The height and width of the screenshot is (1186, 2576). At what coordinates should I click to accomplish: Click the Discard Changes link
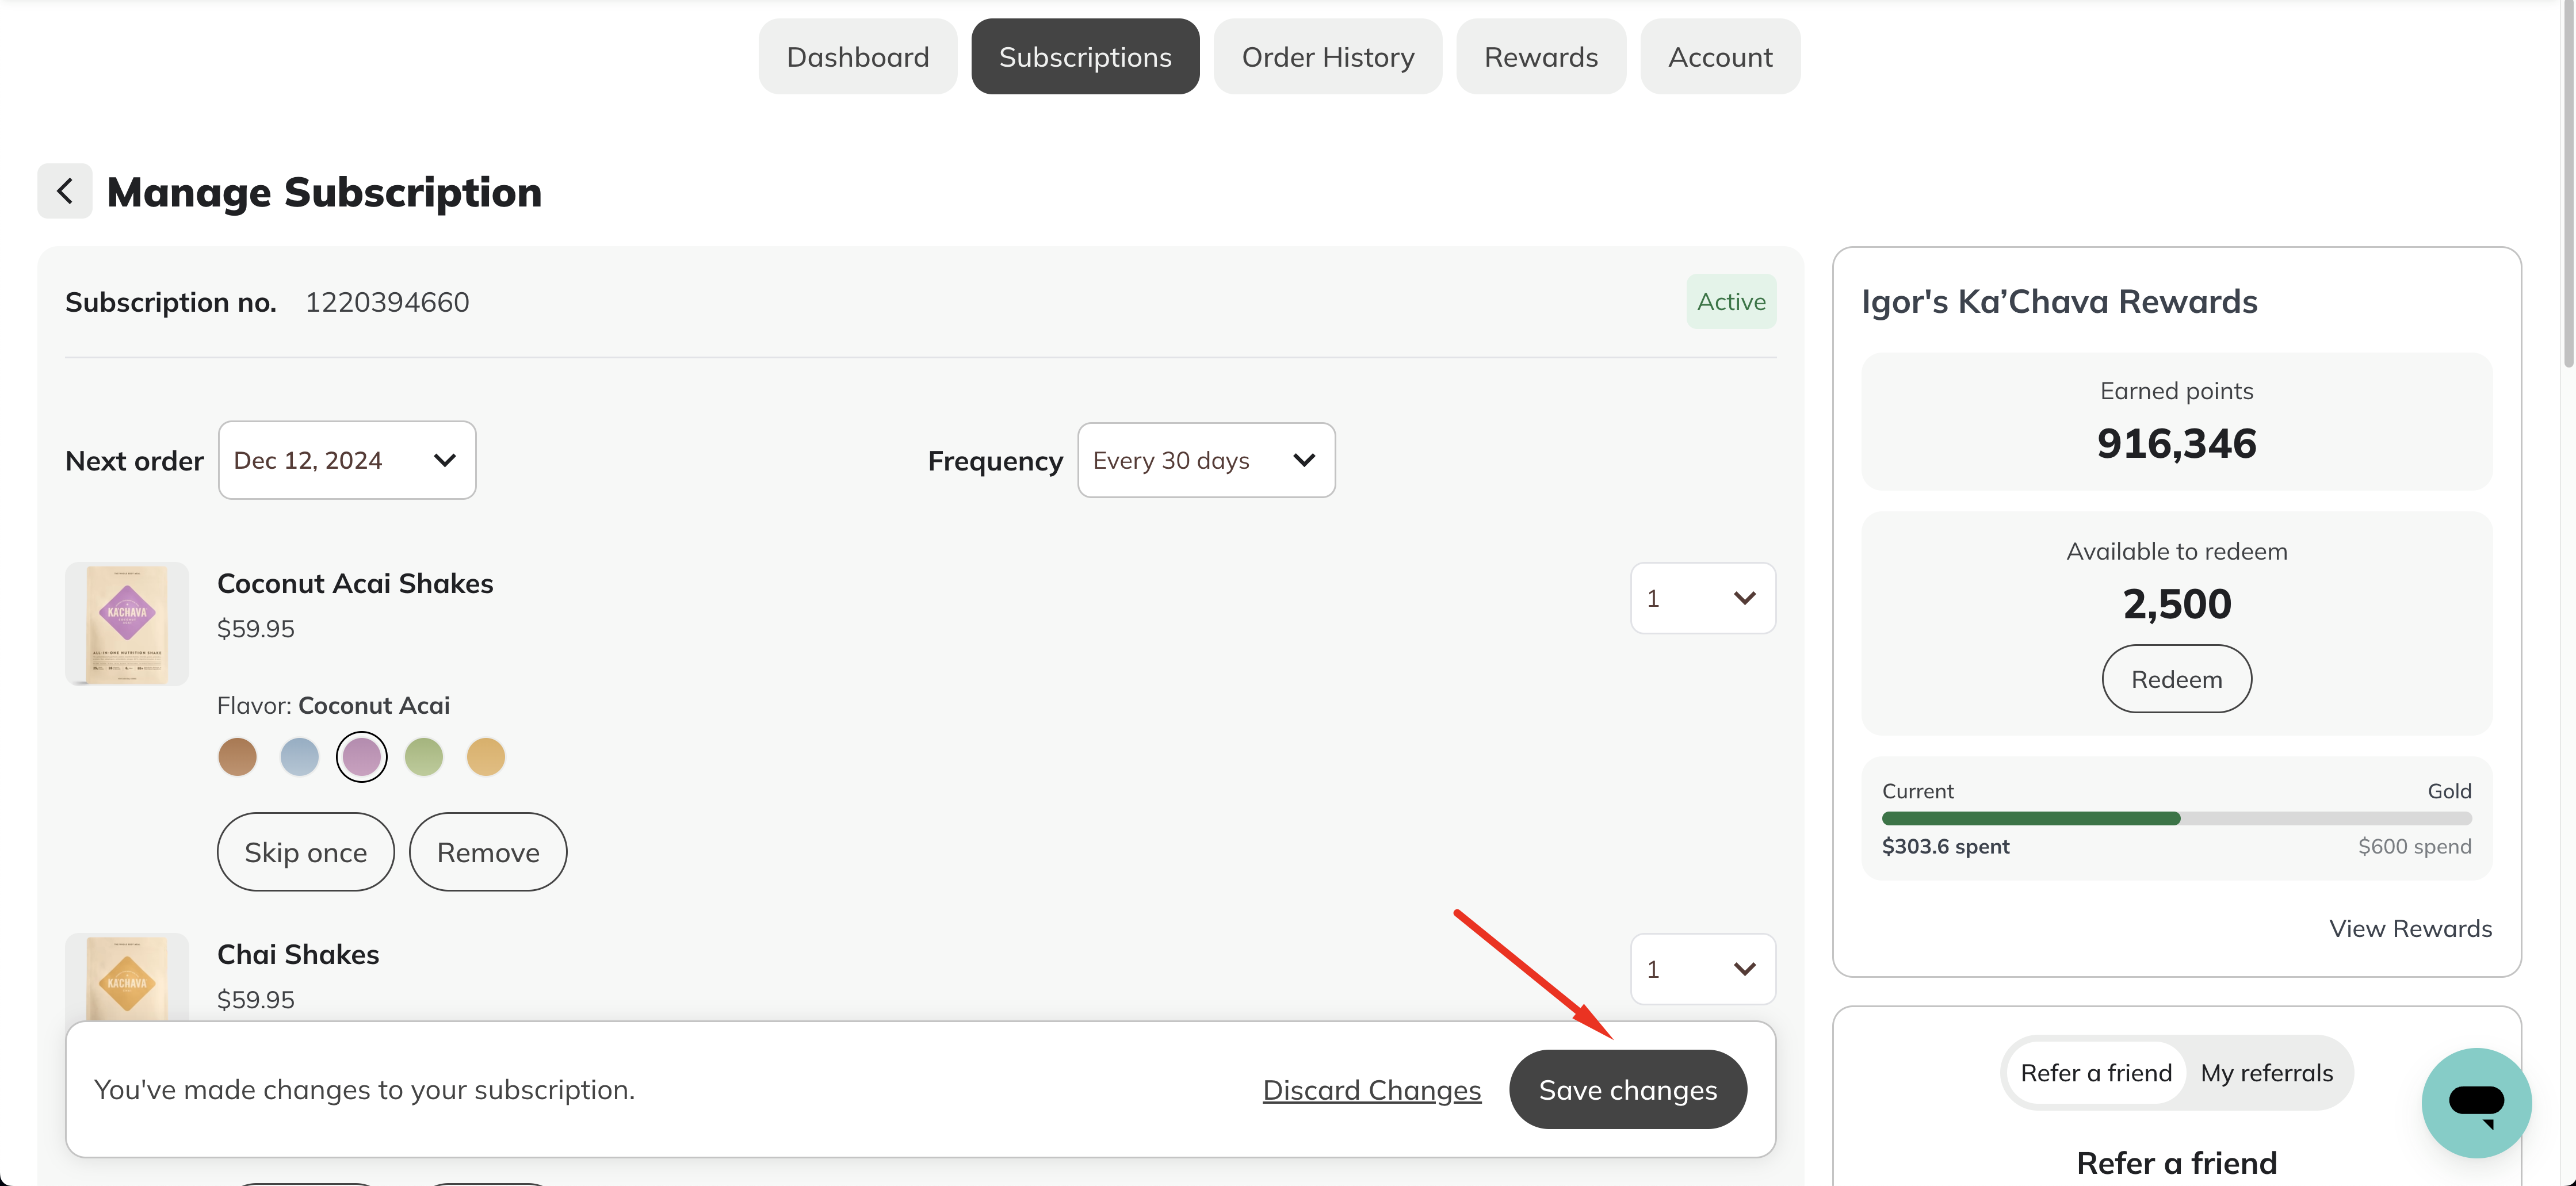(1372, 1089)
